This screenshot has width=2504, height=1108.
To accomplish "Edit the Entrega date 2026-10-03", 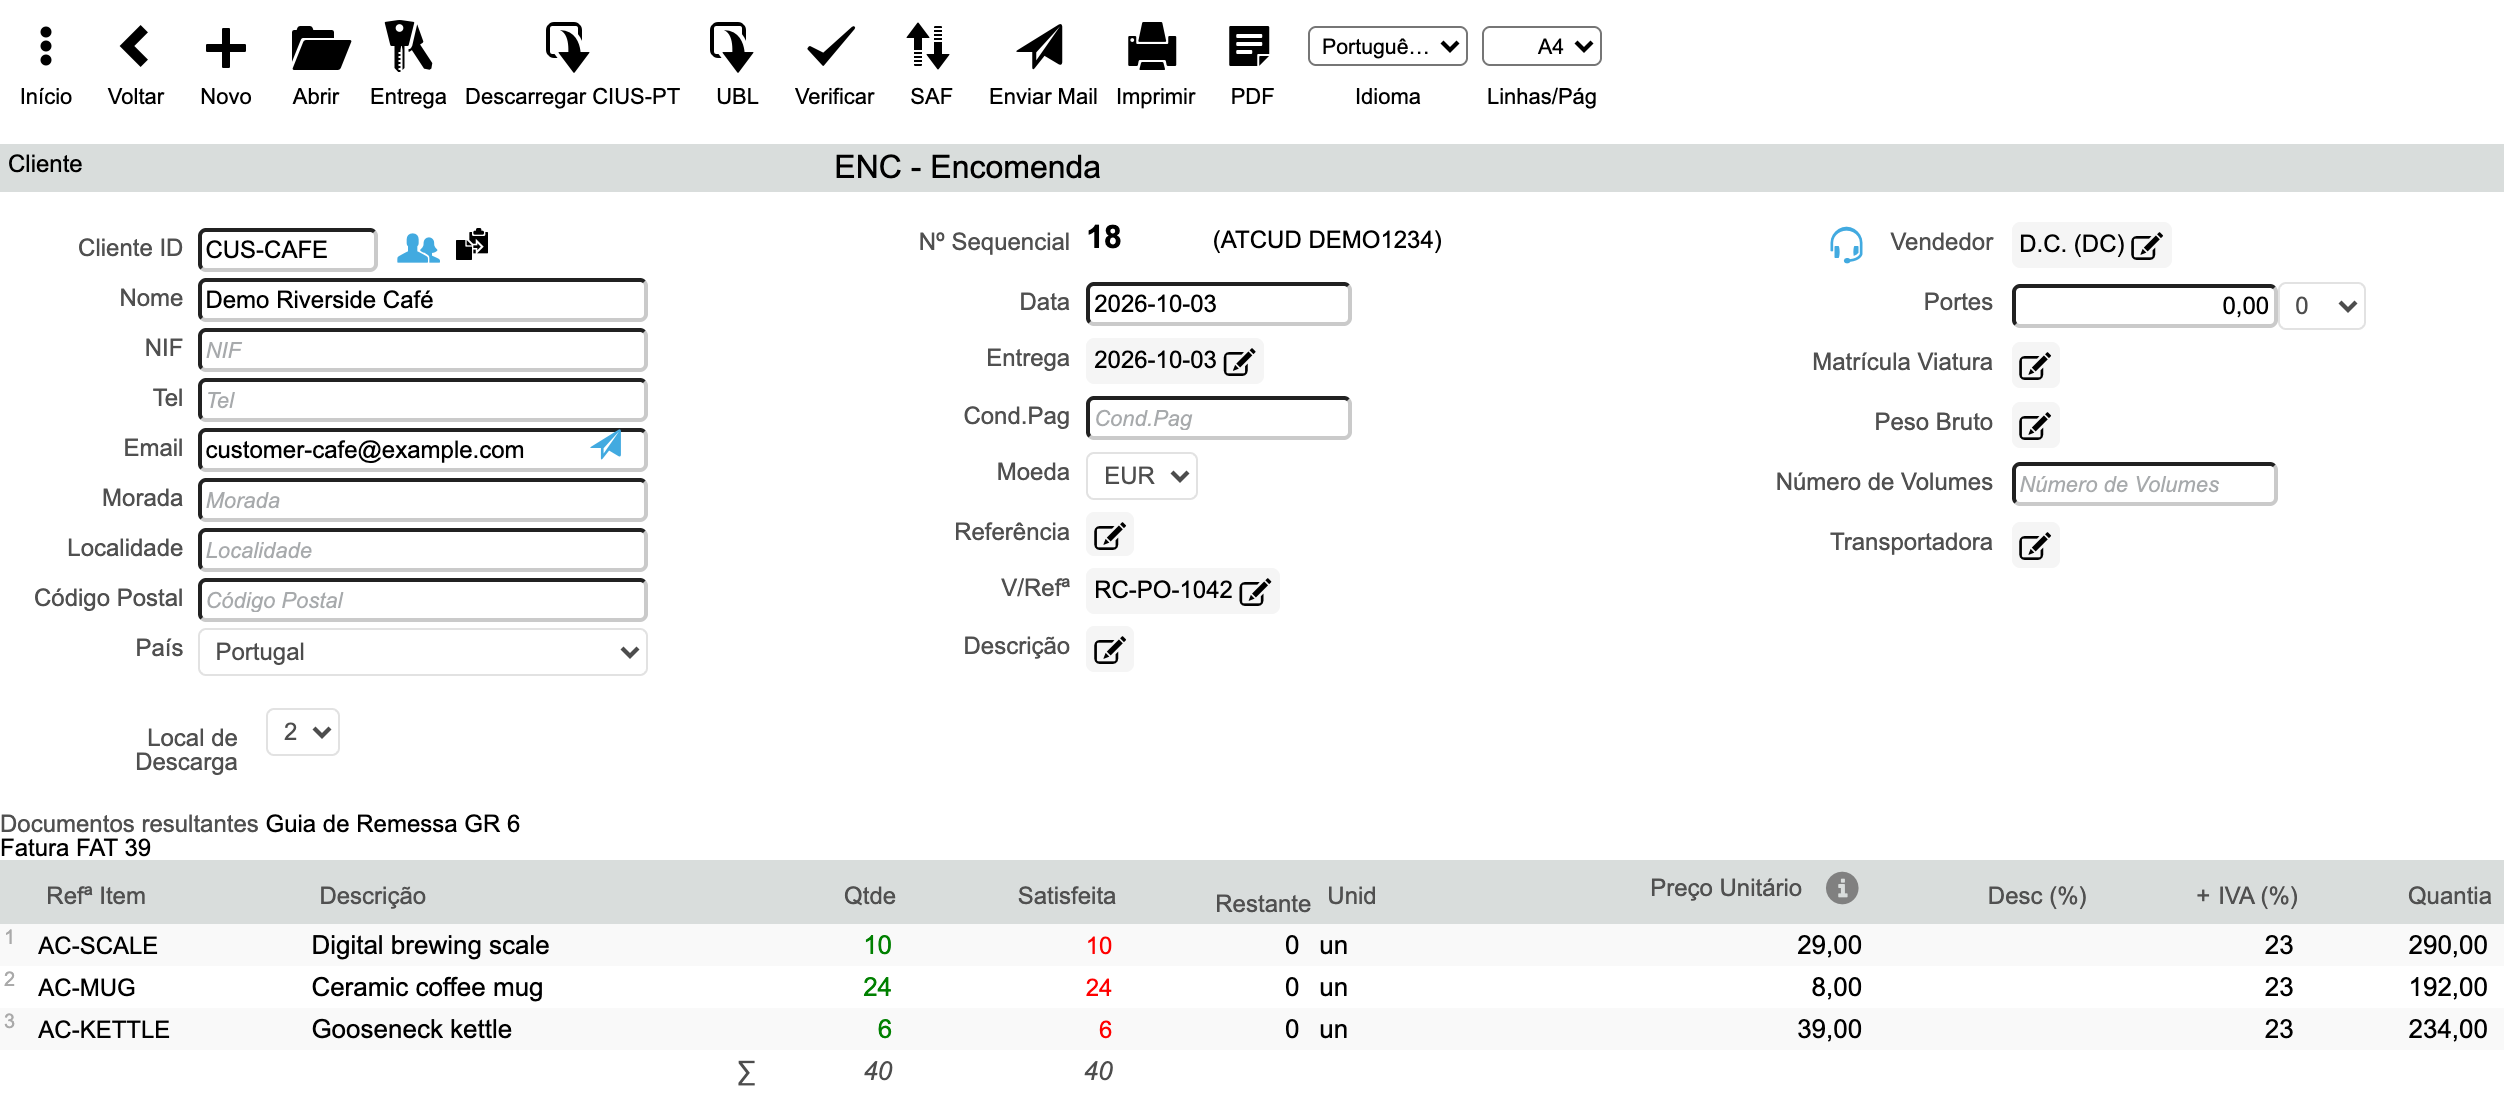I will (1239, 362).
